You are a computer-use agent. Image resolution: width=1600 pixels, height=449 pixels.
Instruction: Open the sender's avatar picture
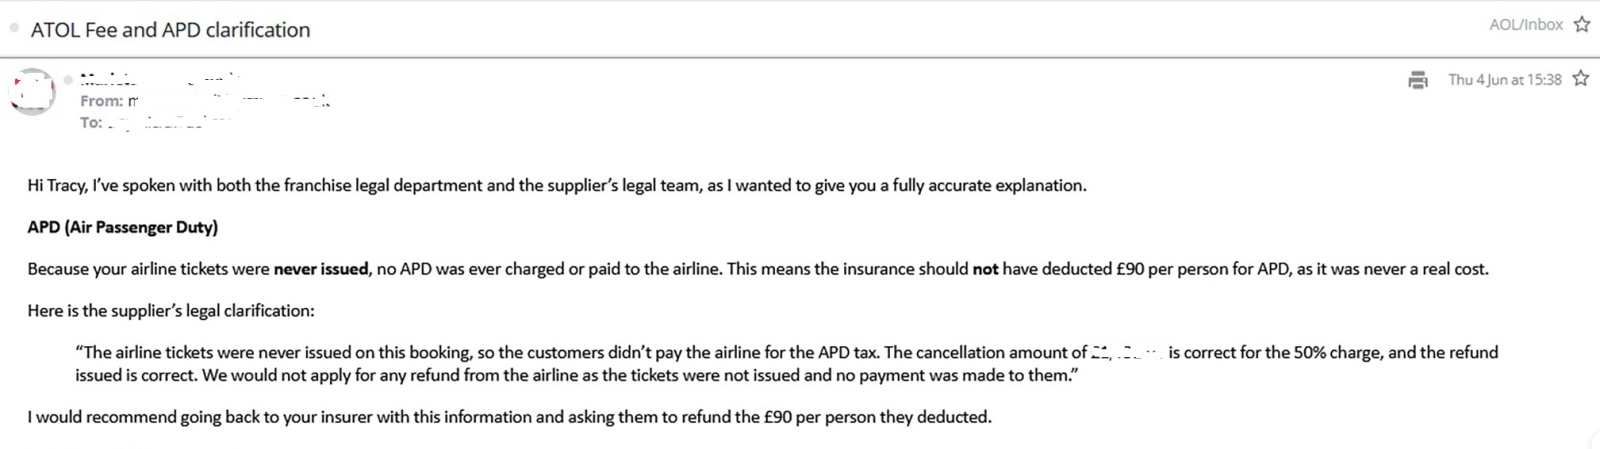32,92
